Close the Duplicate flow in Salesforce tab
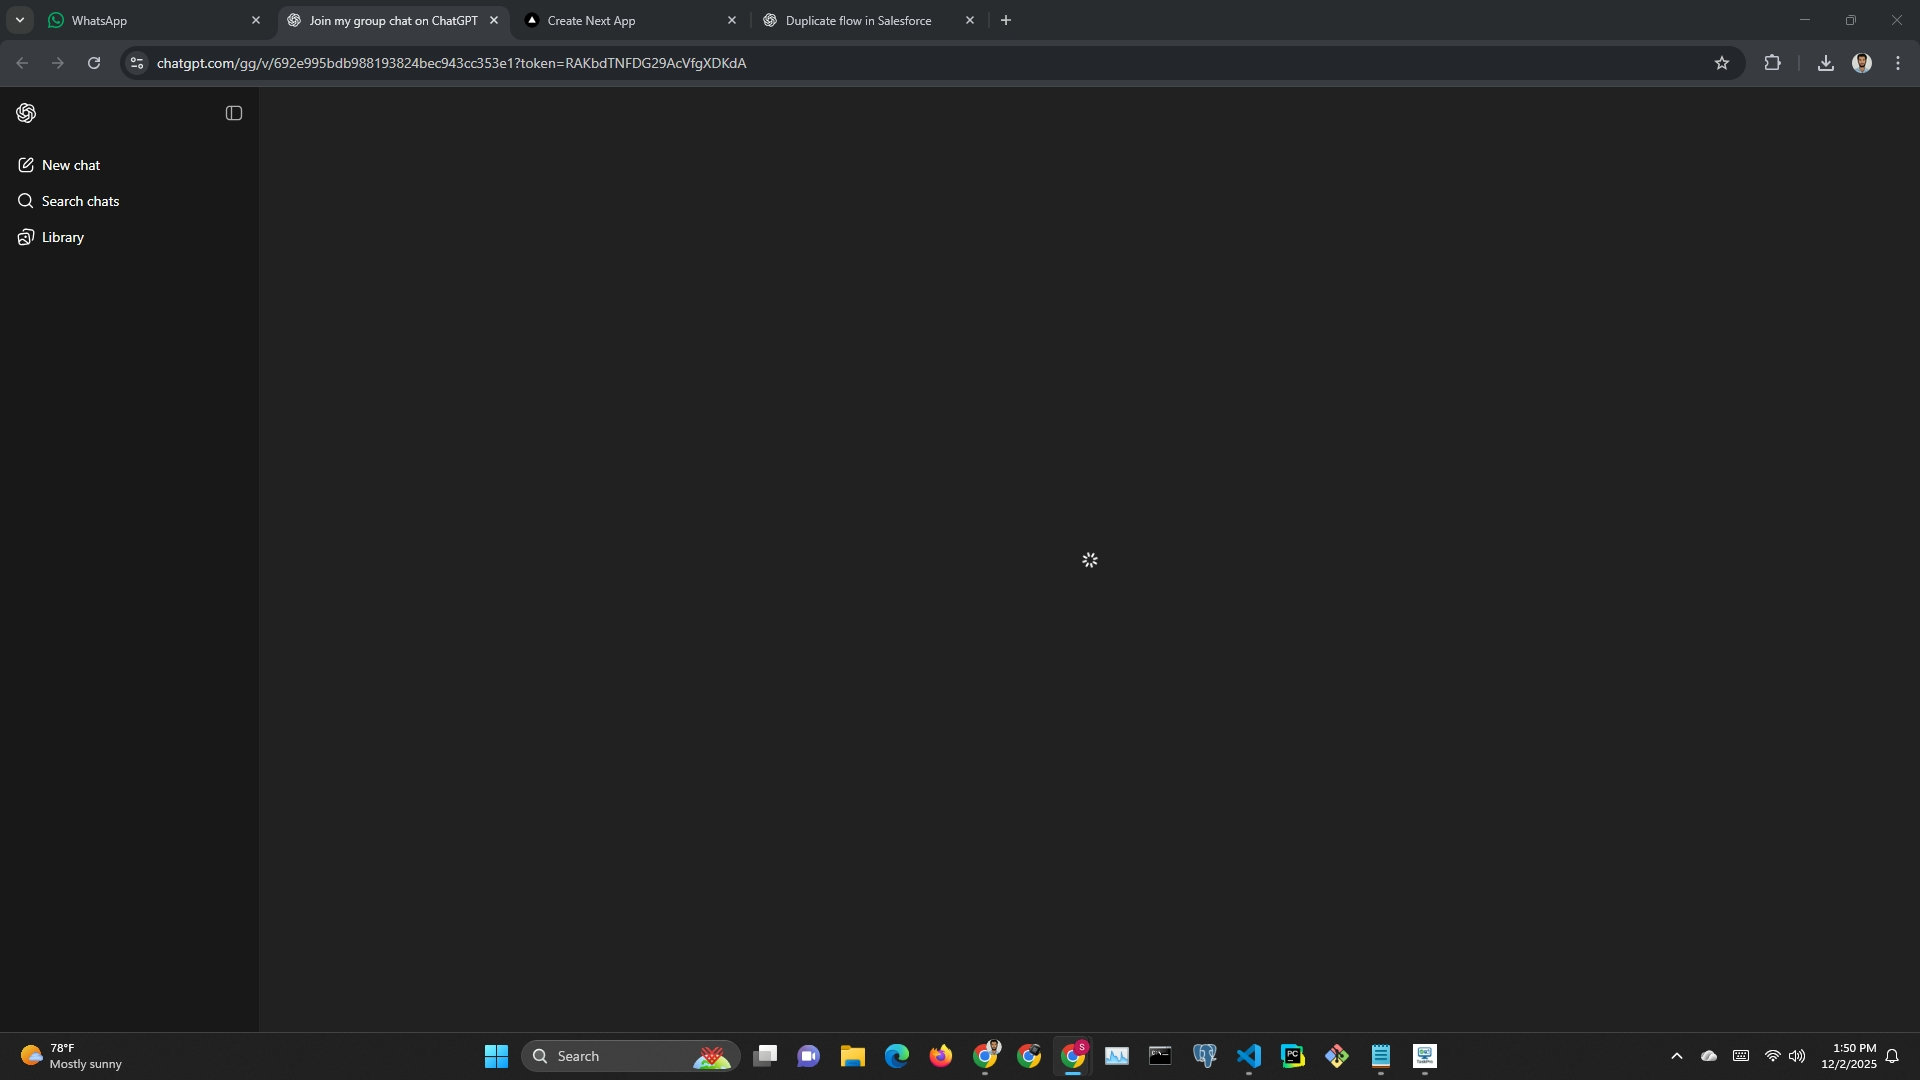This screenshot has width=1920, height=1080. (969, 20)
